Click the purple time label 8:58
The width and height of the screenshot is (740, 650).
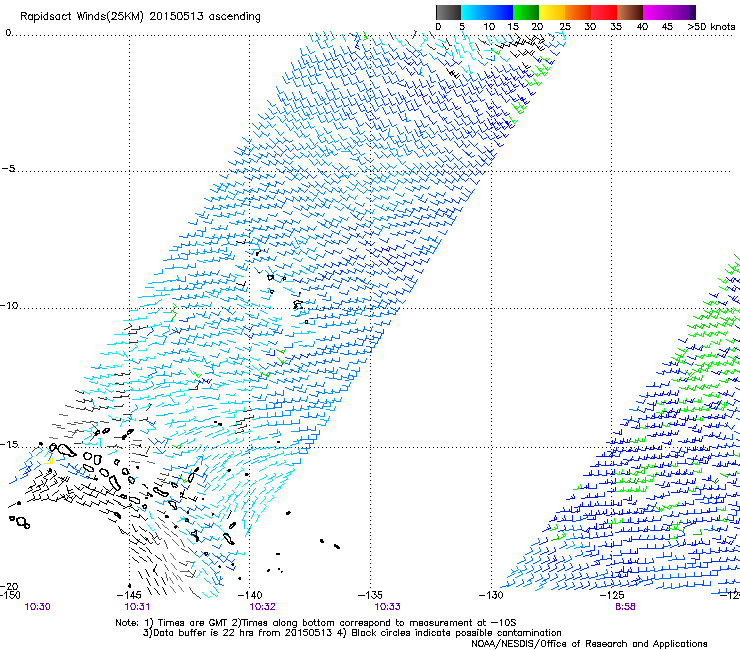tap(625, 607)
